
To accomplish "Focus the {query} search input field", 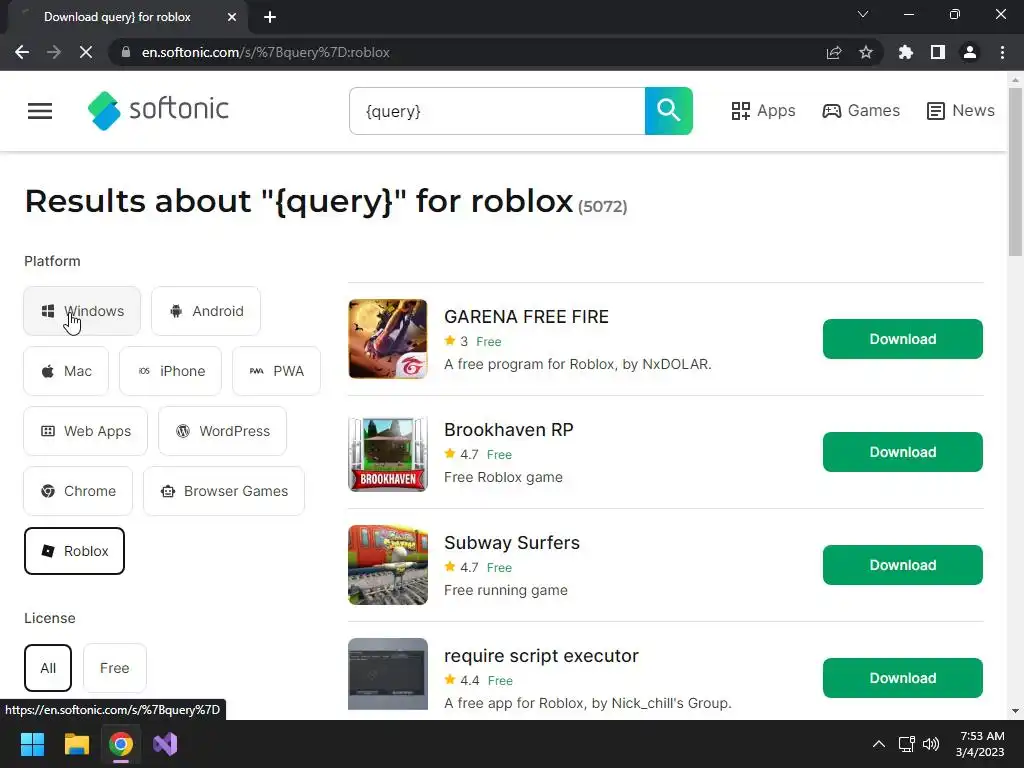I will (x=497, y=111).
